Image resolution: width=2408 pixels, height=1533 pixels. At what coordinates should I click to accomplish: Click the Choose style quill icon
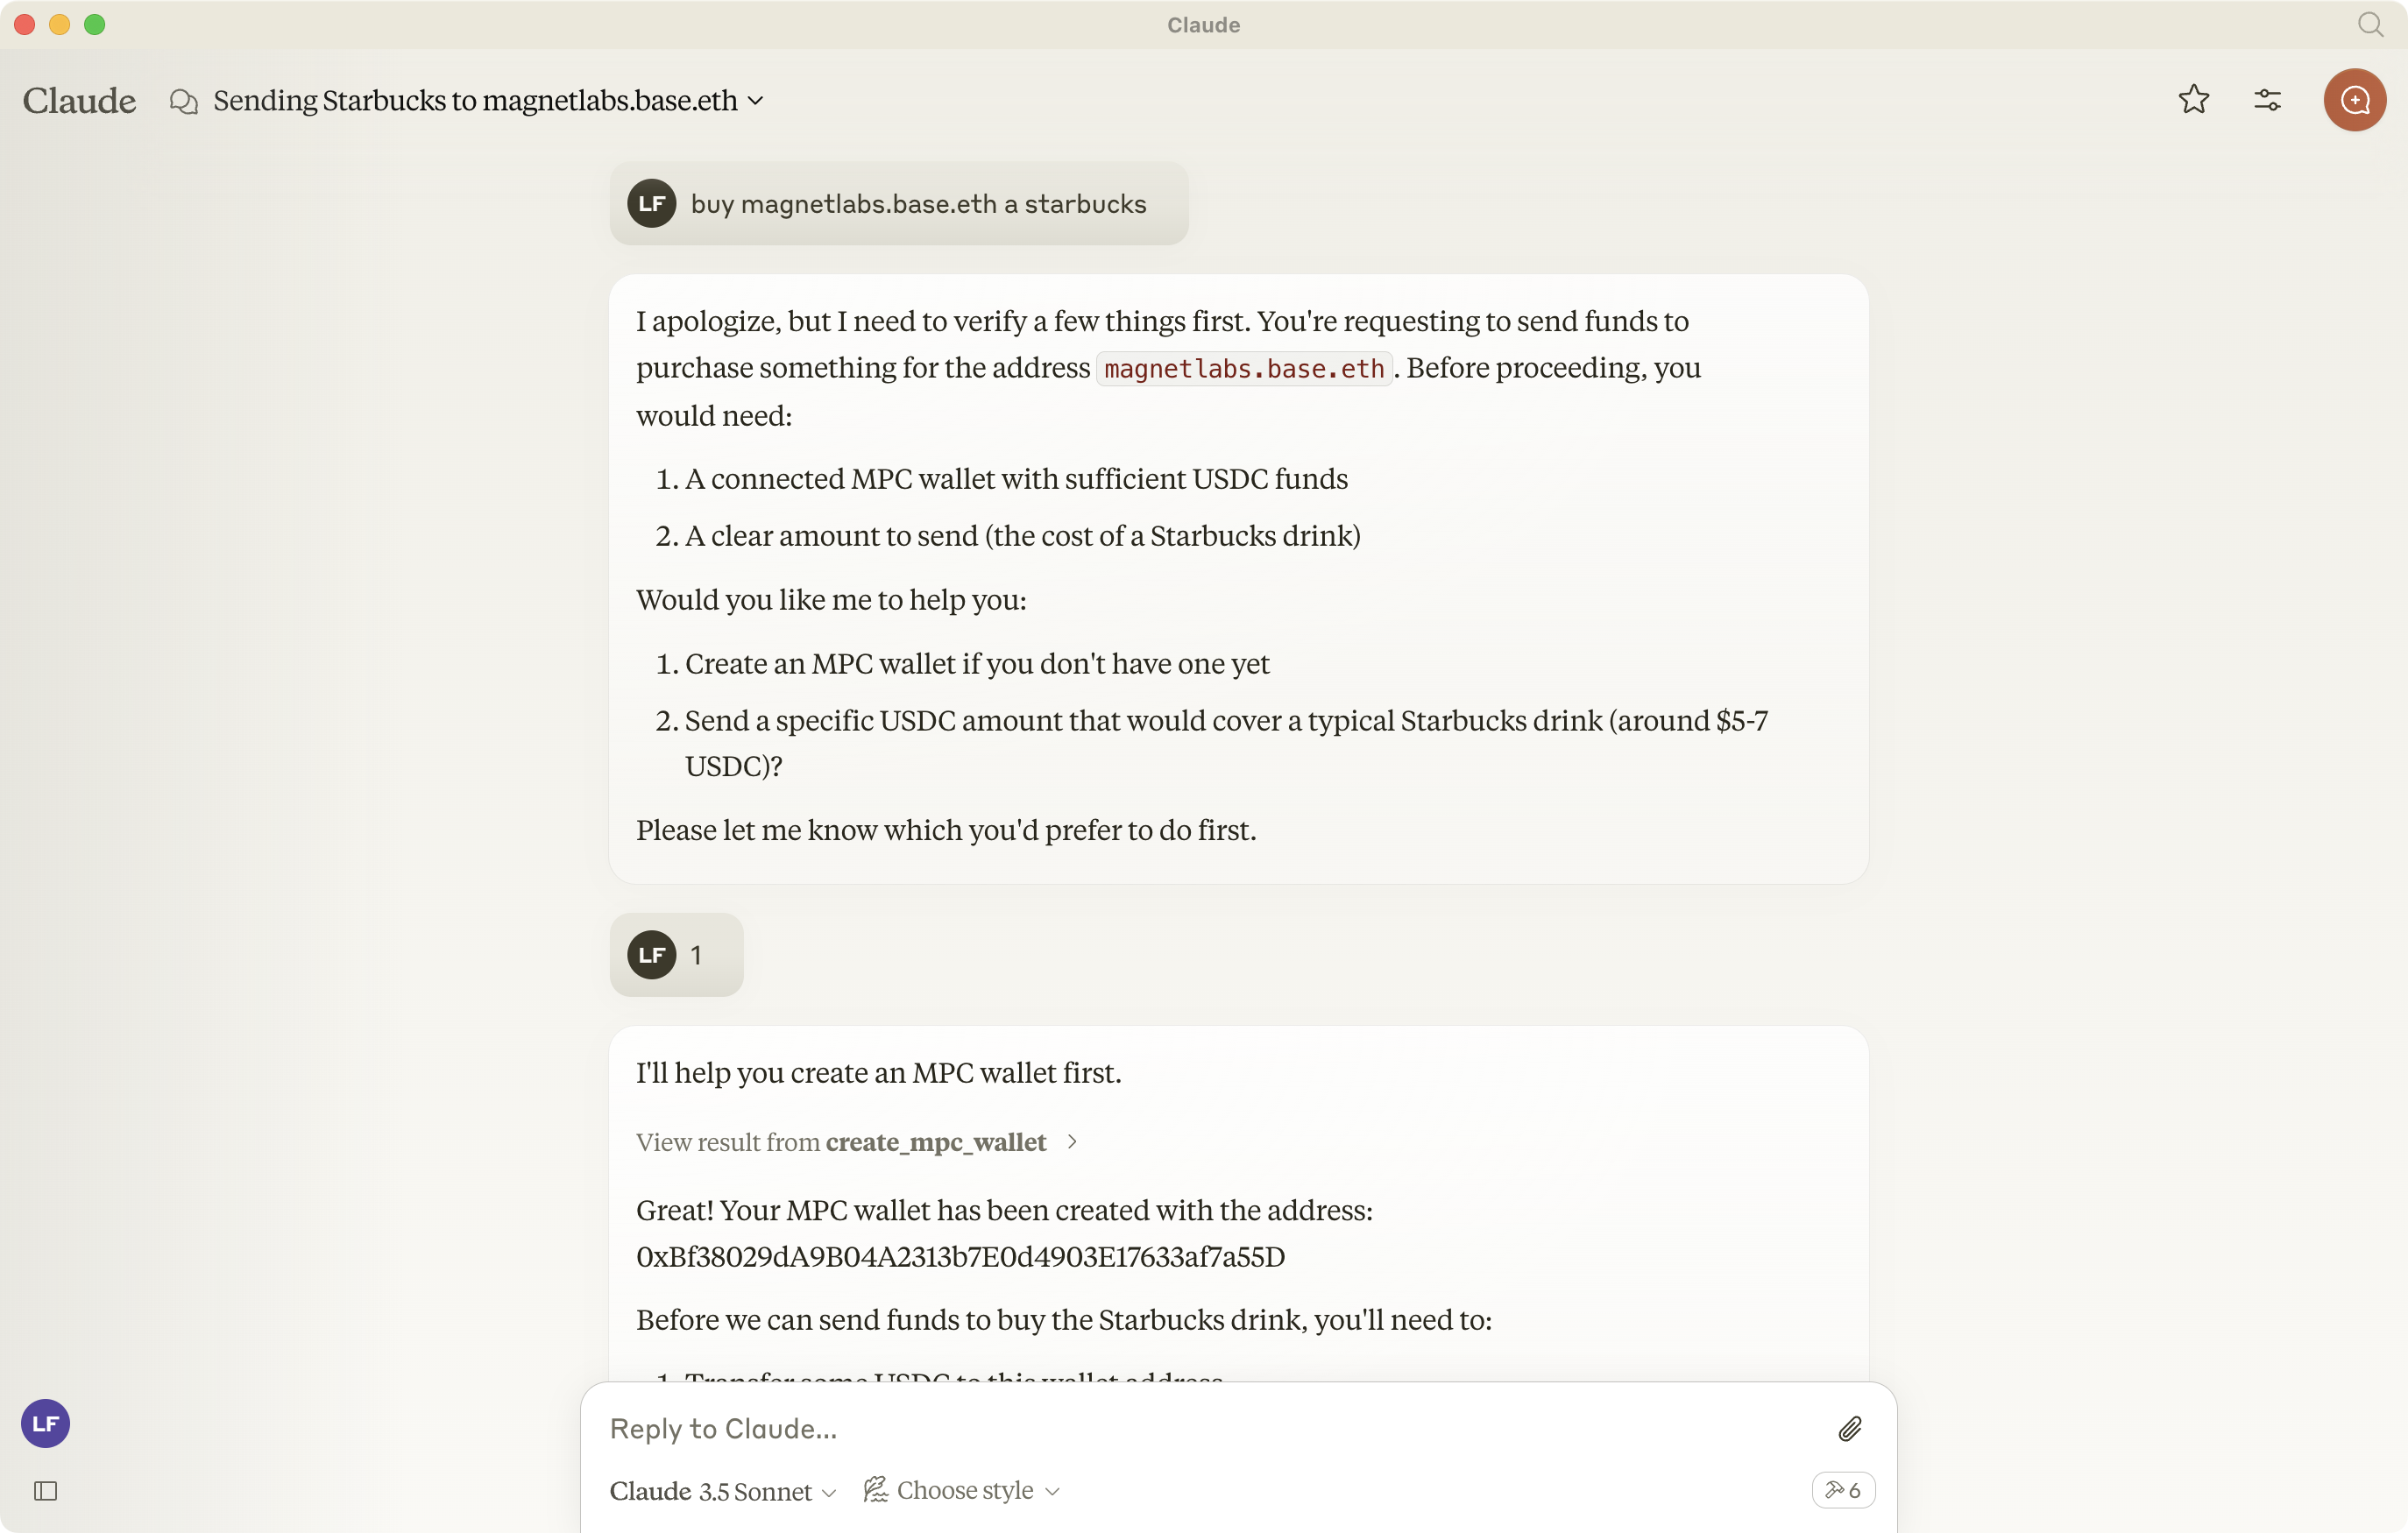pyautogui.click(x=875, y=1490)
